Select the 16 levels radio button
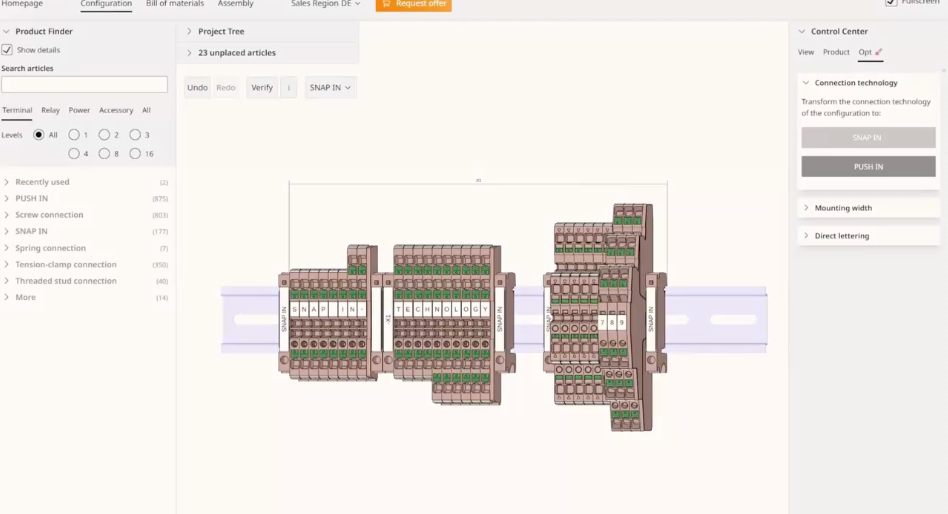Image resolution: width=948 pixels, height=514 pixels. [135, 154]
